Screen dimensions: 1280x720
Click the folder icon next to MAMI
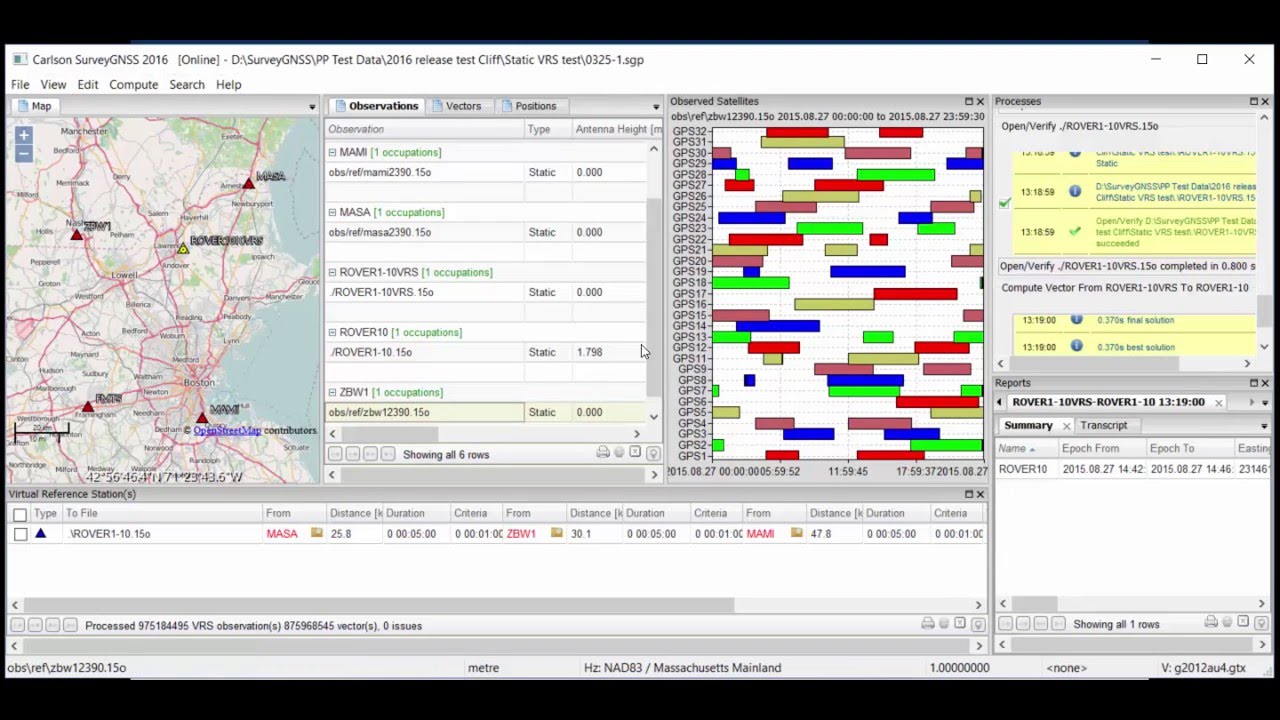click(797, 533)
